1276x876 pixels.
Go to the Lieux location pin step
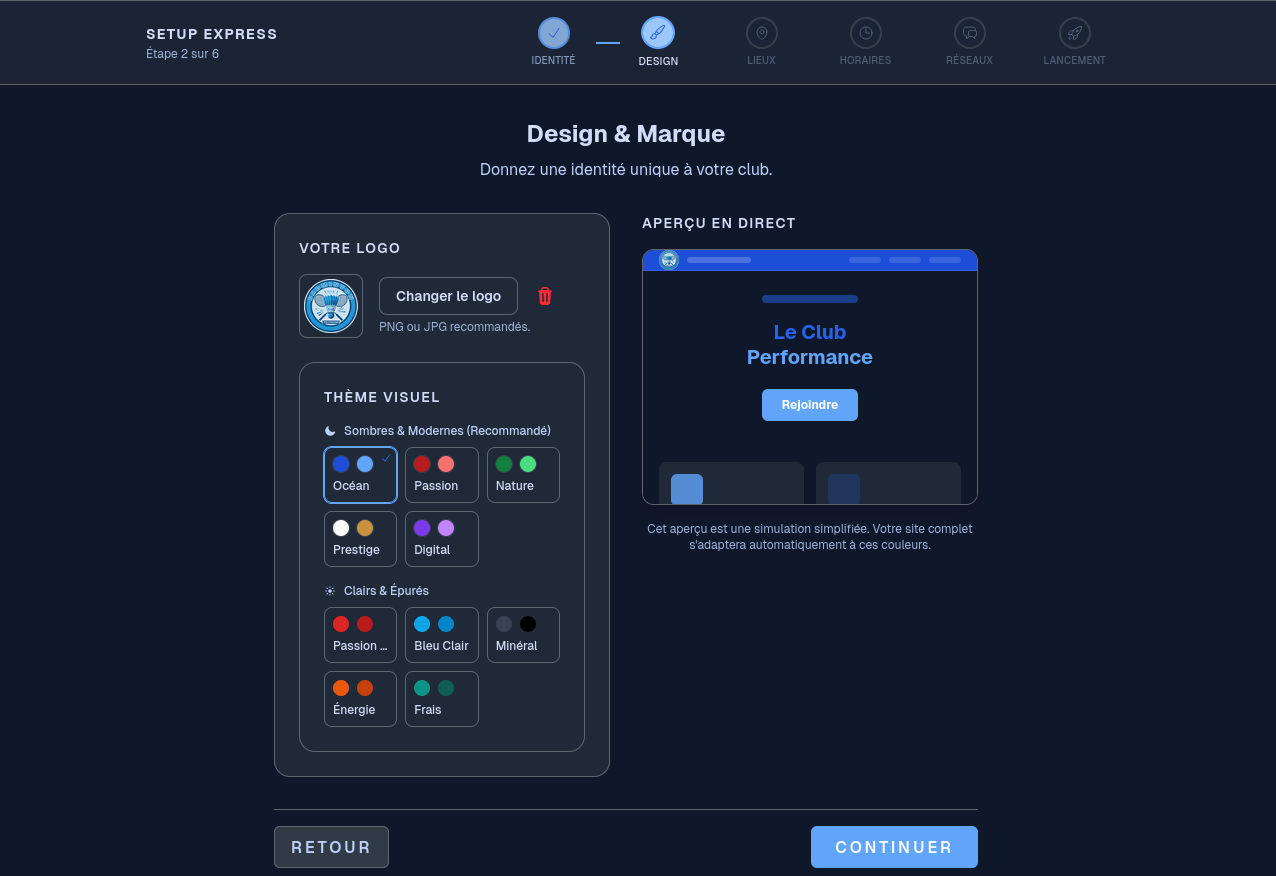click(x=761, y=33)
